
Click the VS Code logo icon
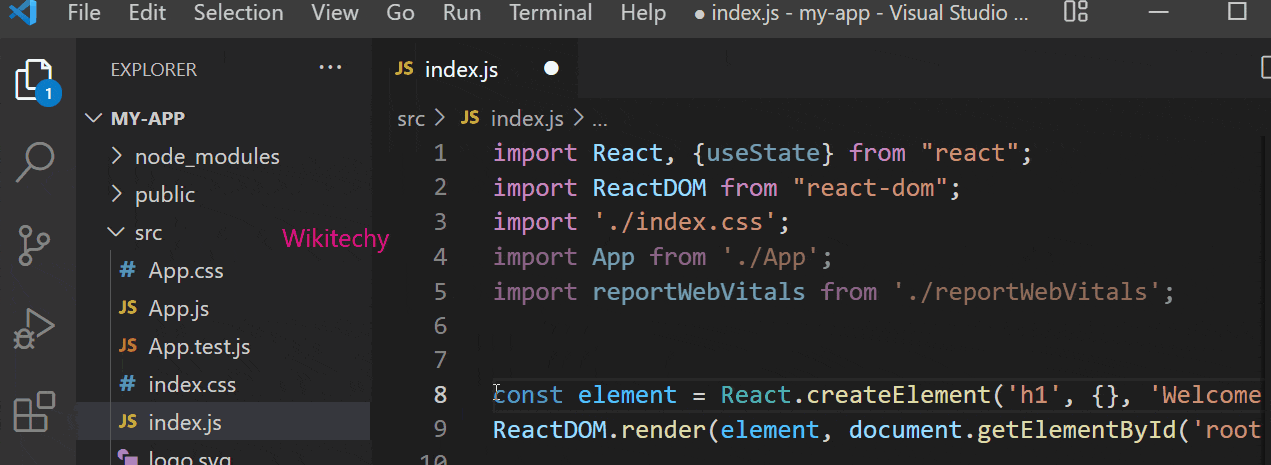click(23, 13)
